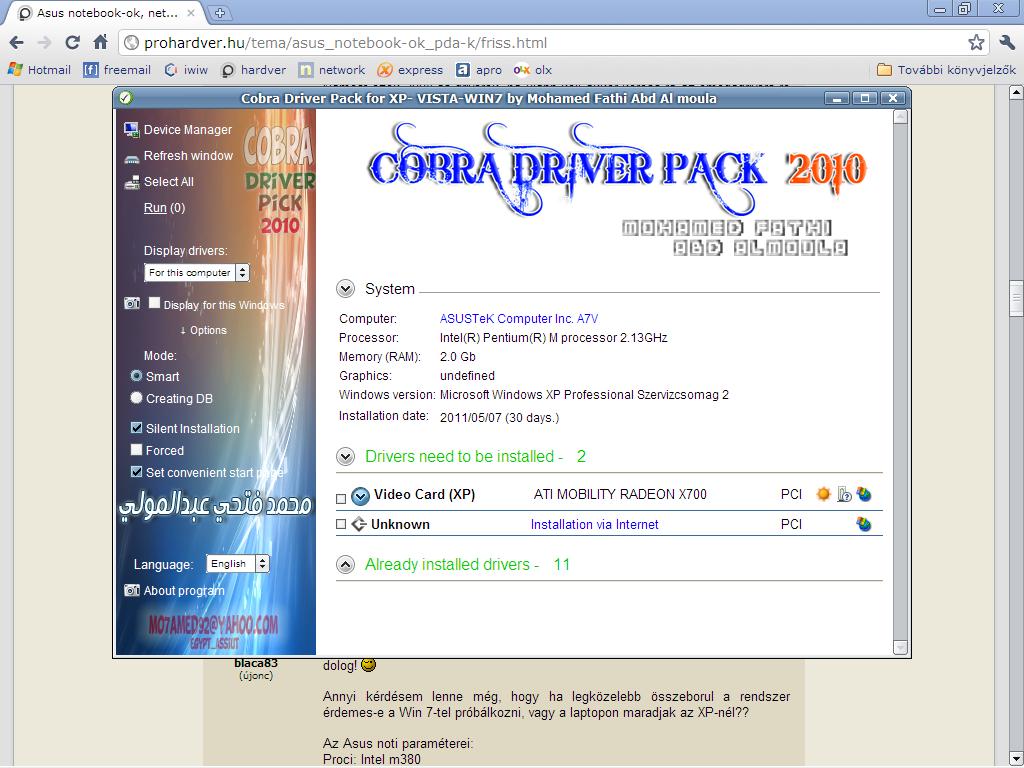Click the Cobra window scroll up arrow

click(x=901, y=117)
